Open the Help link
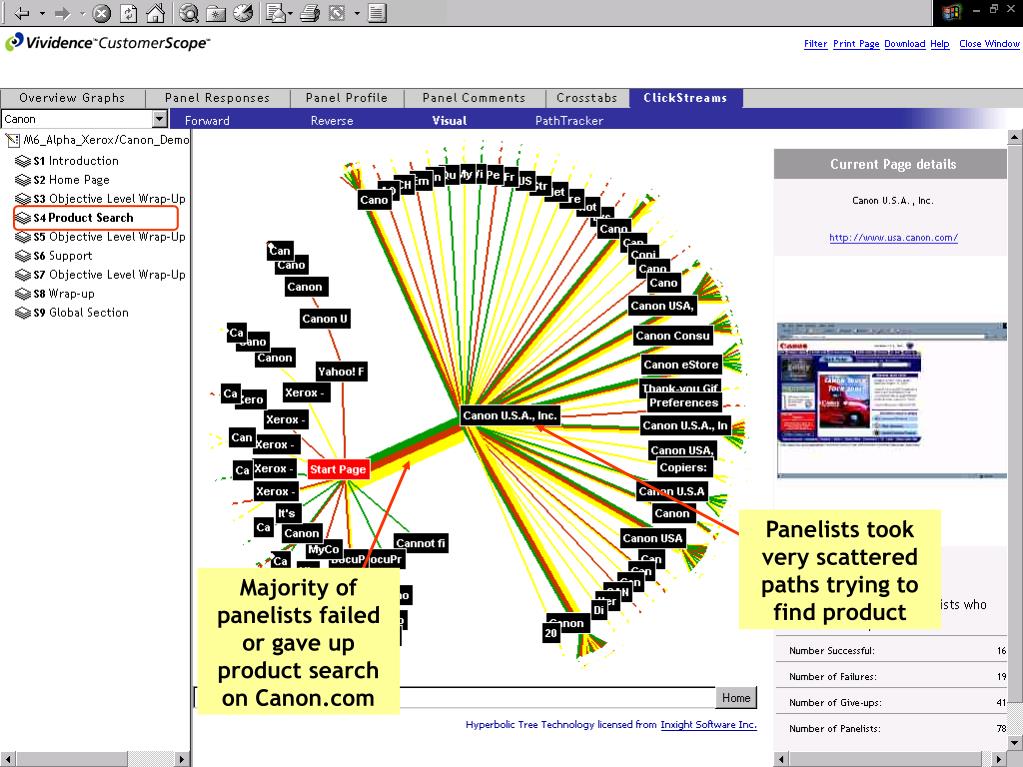 (939, 44)
